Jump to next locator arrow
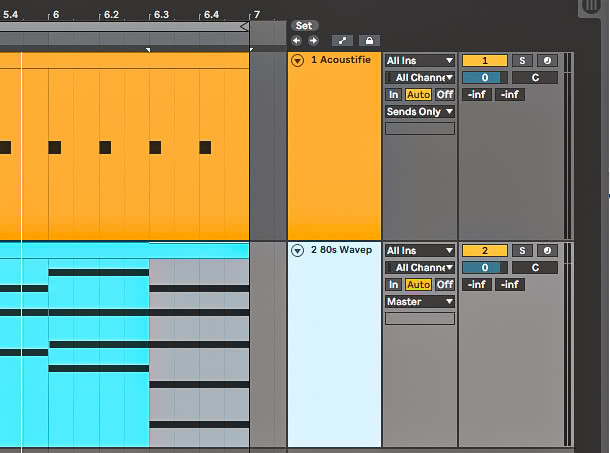Viewport: 610px width, 453px height. pyautogui.click(x=313, y=40)
